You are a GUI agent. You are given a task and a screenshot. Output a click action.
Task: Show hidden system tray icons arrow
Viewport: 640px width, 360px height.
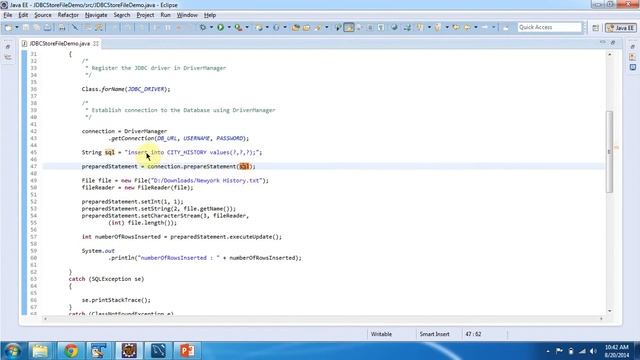pyautogui.click(x=548, y=351)
